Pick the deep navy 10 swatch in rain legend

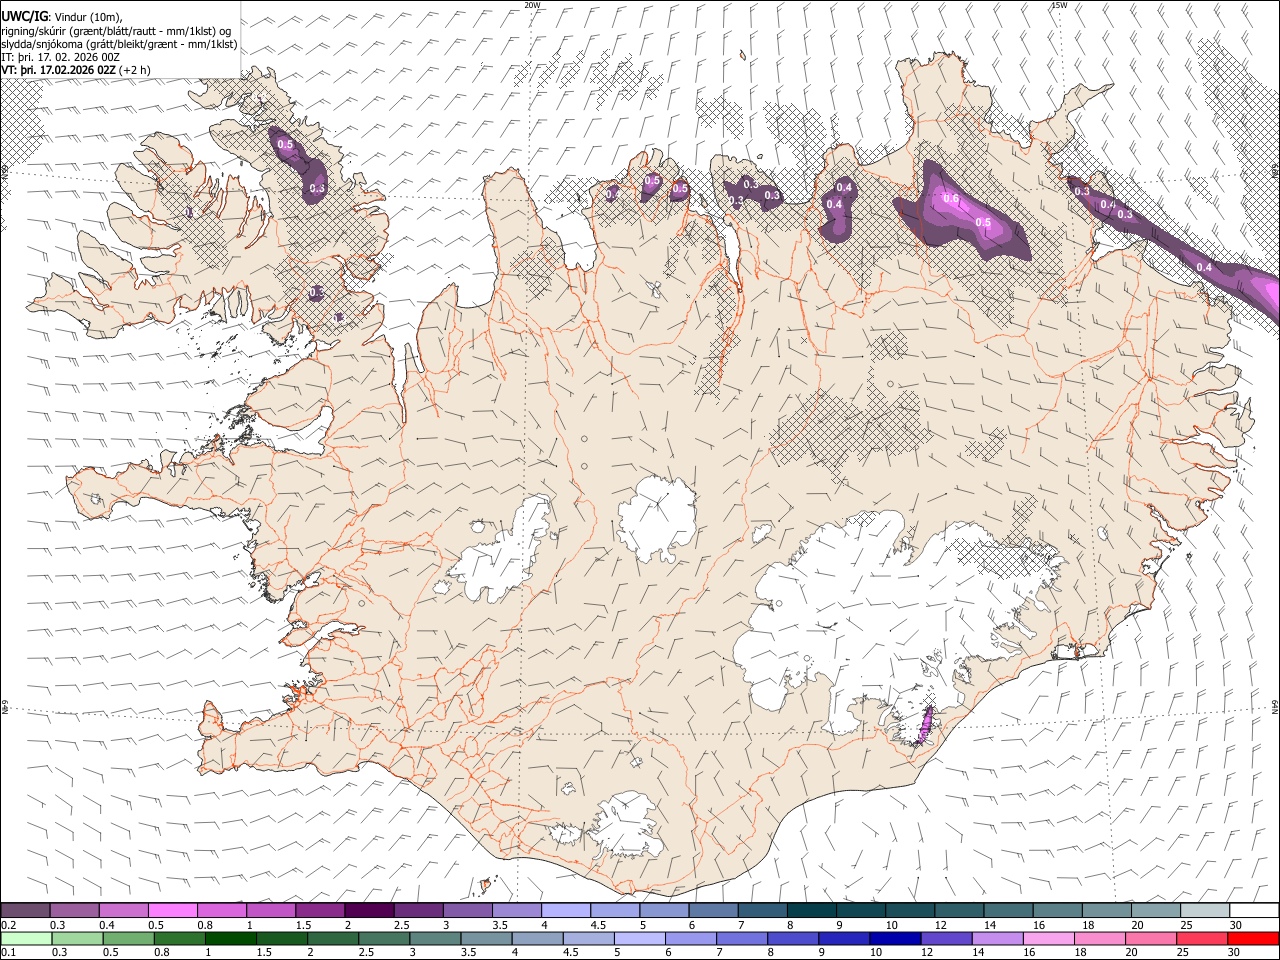click(895, 938)
